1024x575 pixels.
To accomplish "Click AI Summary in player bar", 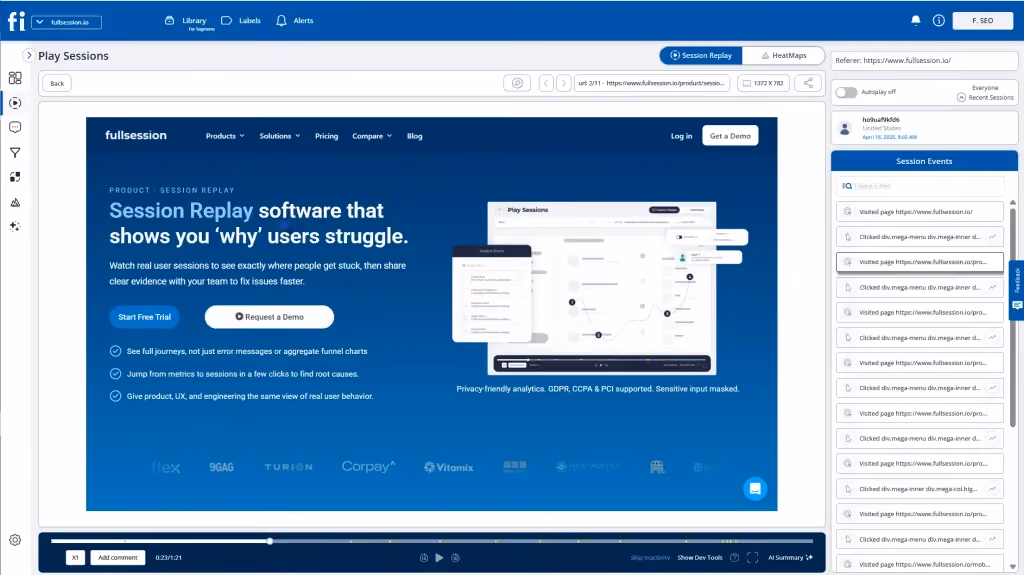I will tap(790, 557).
